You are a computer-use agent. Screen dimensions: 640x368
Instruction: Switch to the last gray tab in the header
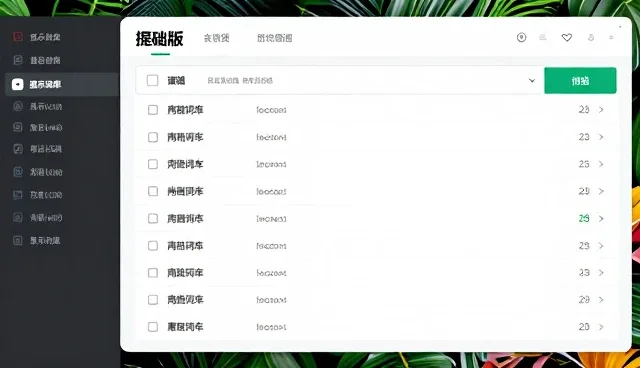pos(274,38)
